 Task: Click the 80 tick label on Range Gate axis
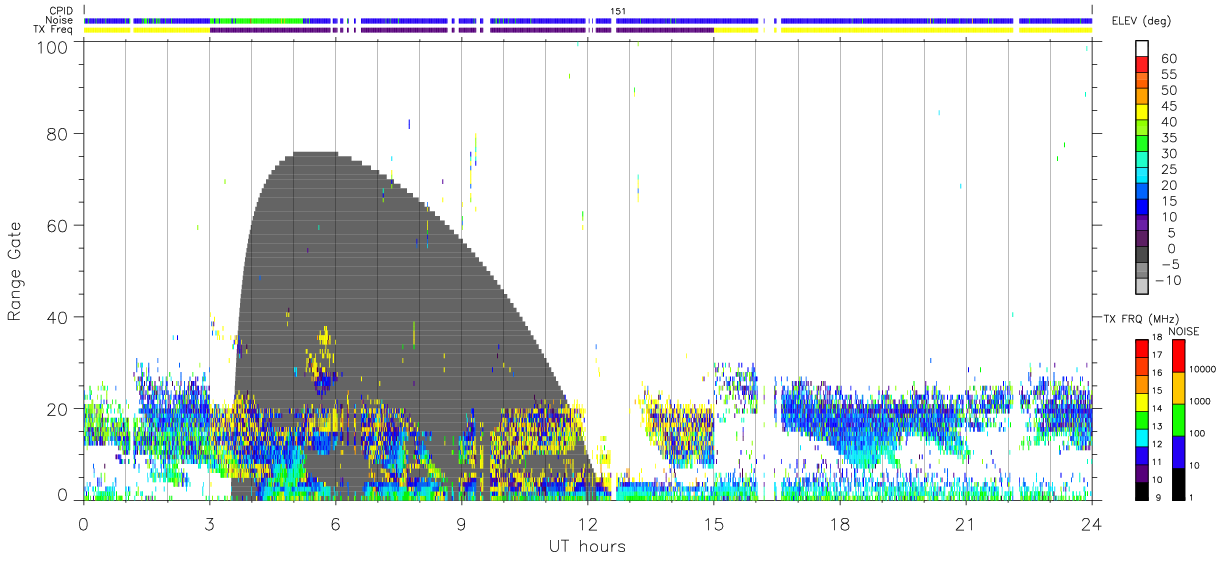click(57, 133)
